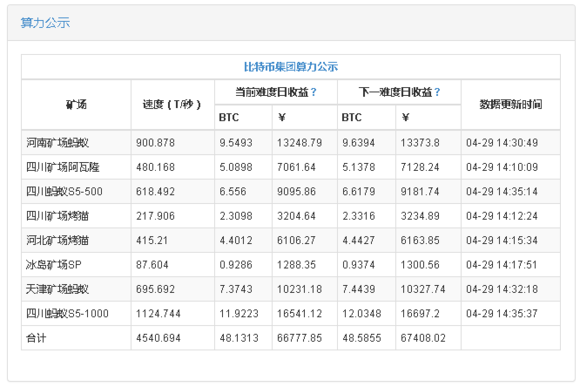Click the timestamp 04-29 14:17:51
Image resolution: width=580 pixels, height=387 pixels.
click(502, 265)
